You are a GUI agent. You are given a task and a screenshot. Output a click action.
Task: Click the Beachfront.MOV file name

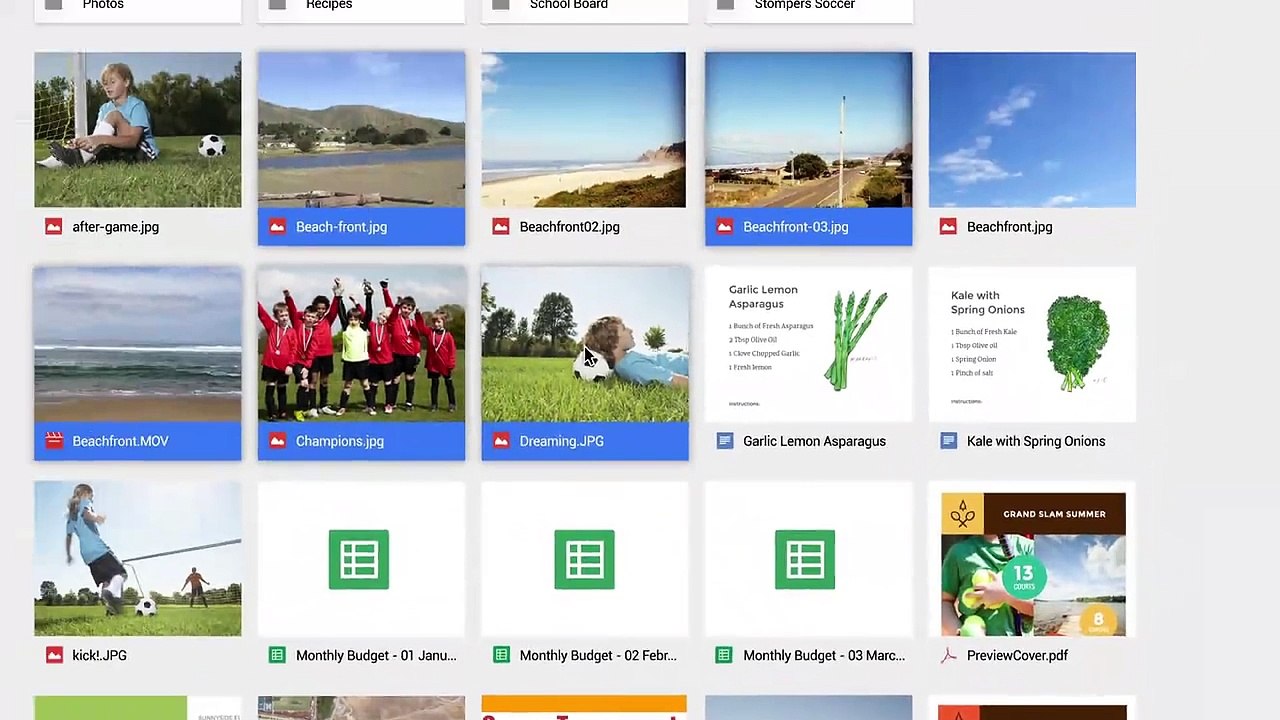pos(120,441)
